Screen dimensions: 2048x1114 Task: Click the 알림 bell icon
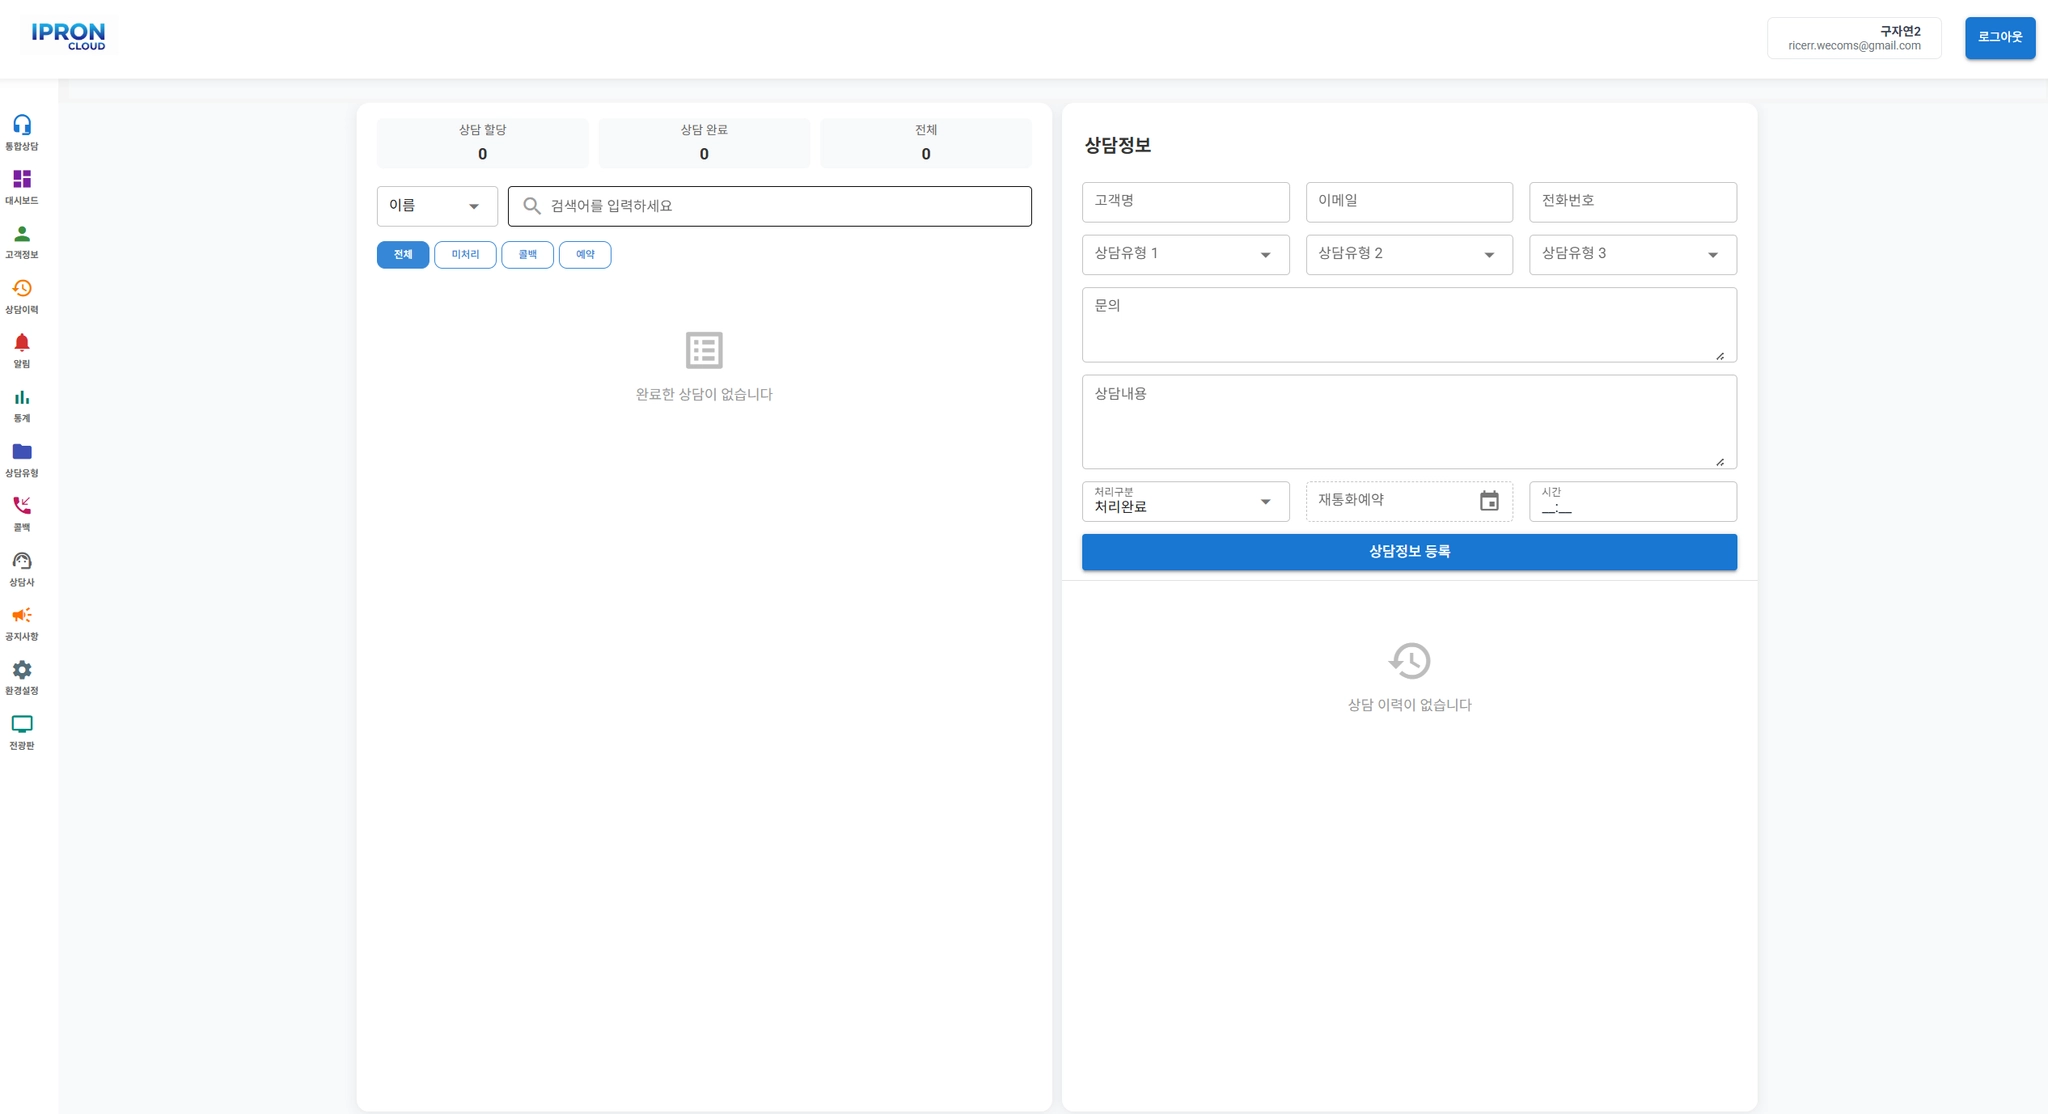[22, 343]
